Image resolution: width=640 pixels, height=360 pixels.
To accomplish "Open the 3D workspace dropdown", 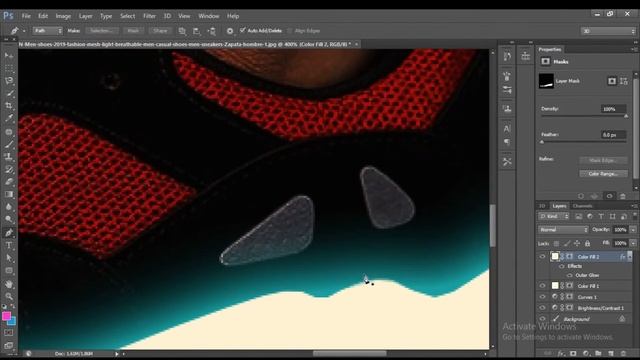I will (x=608, y=31).
